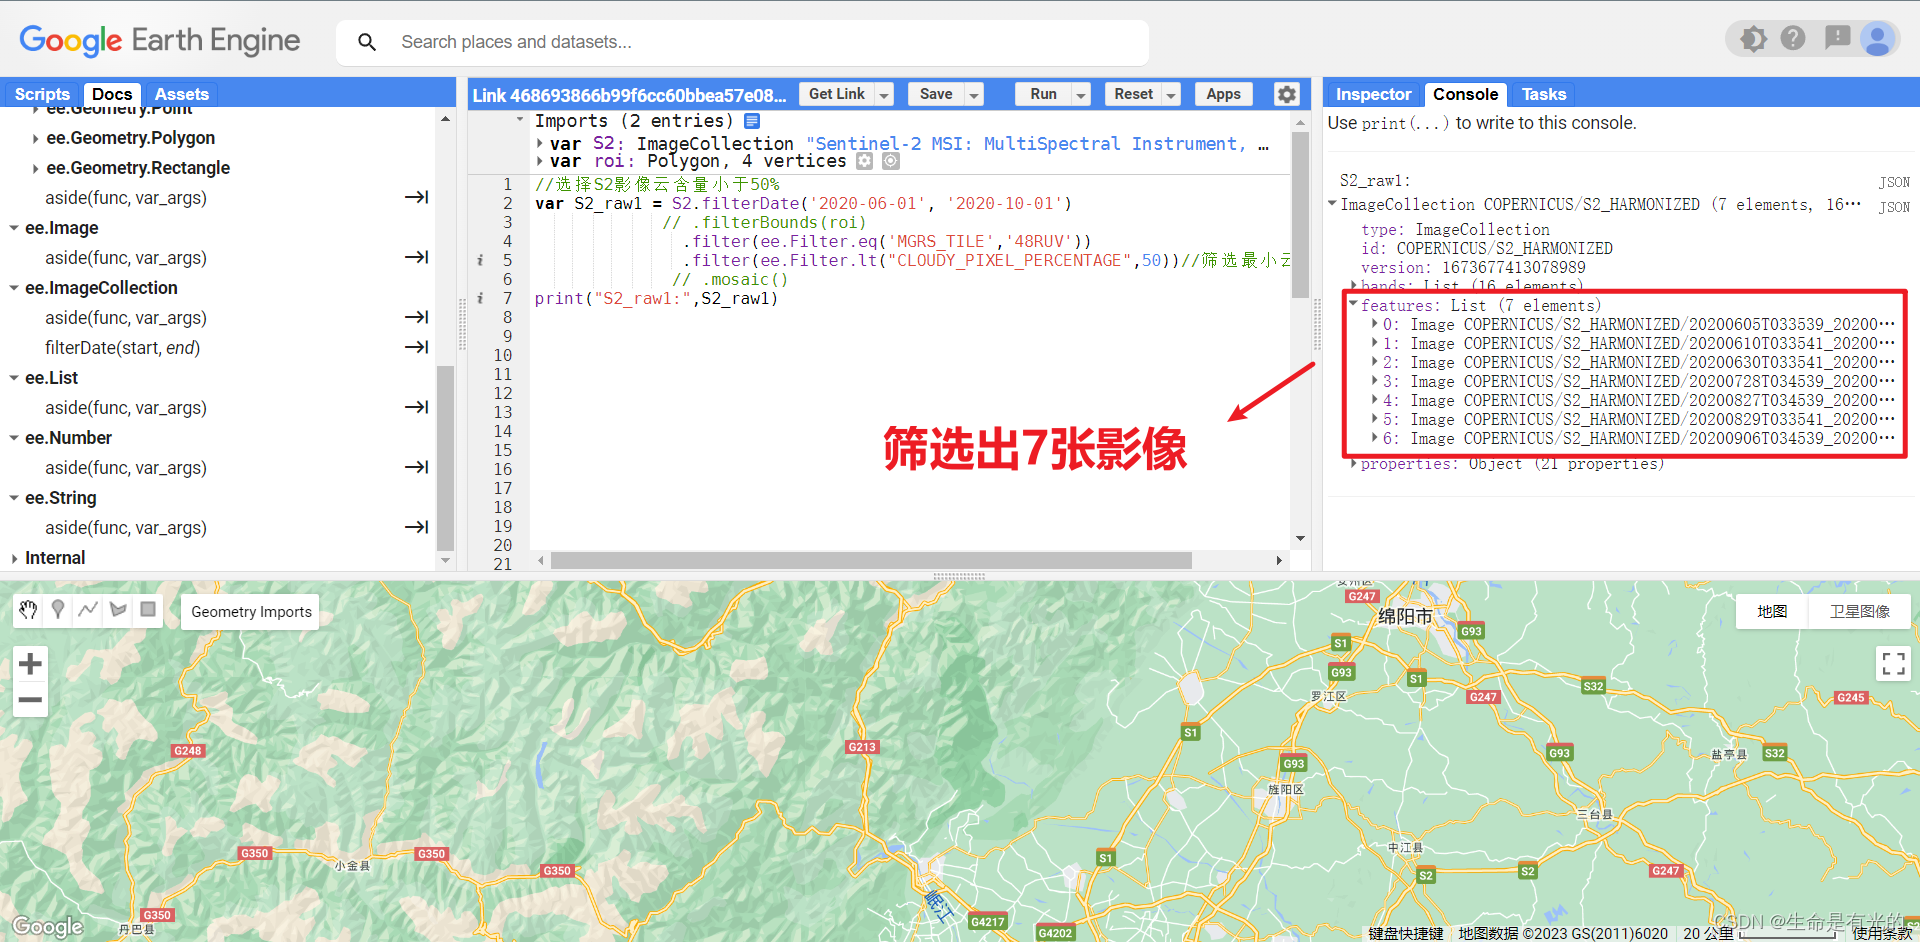Click the code editor vertical scrollbar
Image resolution: width=1920 pixels, height=942 pixels.
1300,215
